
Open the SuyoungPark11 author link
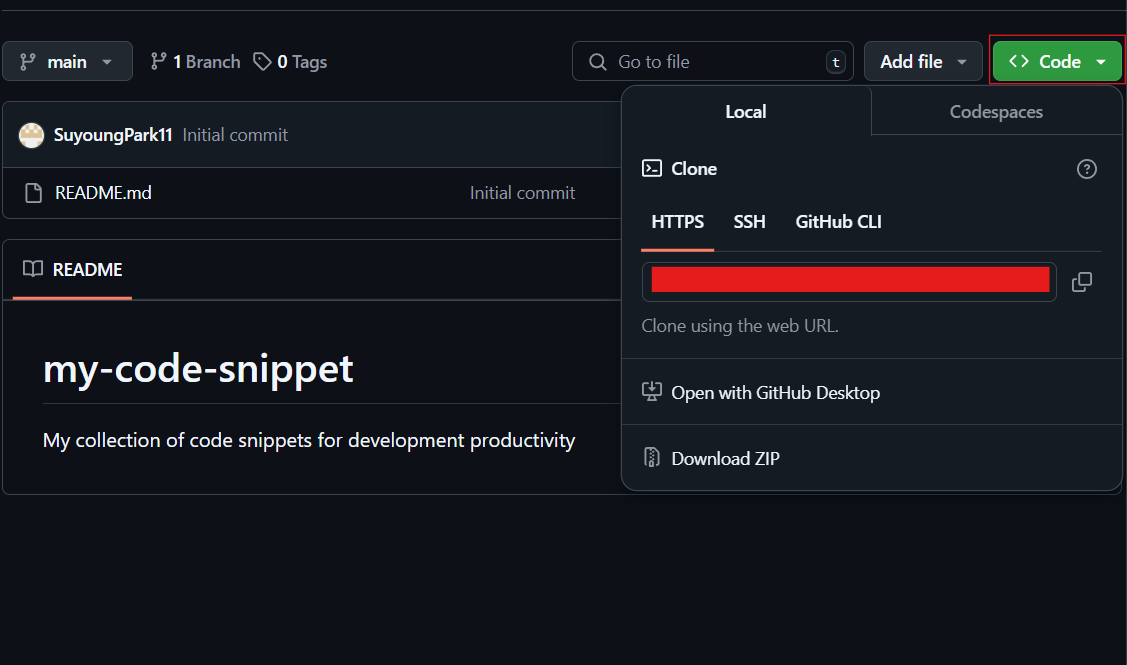113,135
